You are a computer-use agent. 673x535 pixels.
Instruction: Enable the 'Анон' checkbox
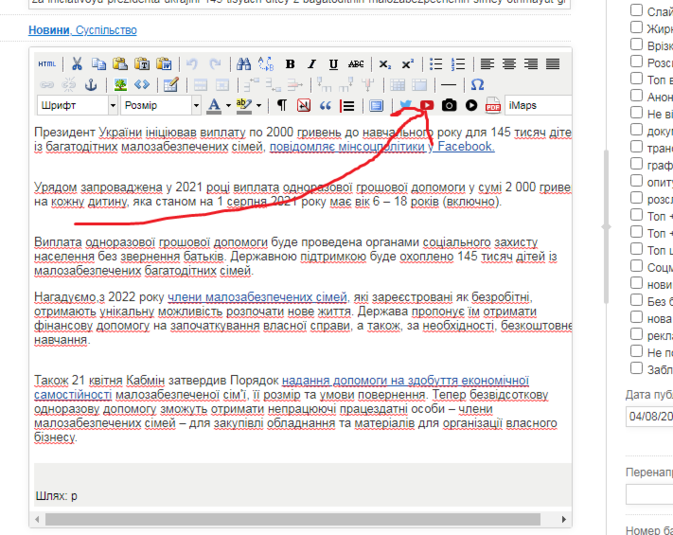tap(637, 96)
